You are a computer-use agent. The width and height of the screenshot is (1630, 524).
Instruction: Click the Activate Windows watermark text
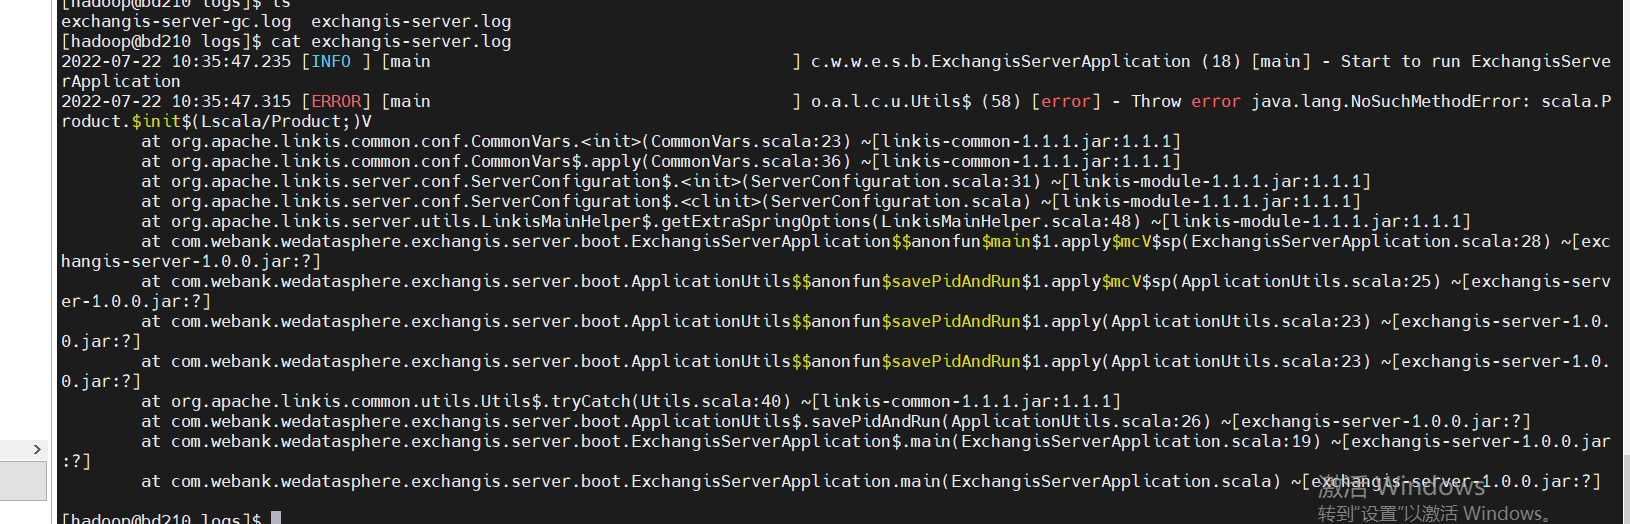tap(1400, 488)
